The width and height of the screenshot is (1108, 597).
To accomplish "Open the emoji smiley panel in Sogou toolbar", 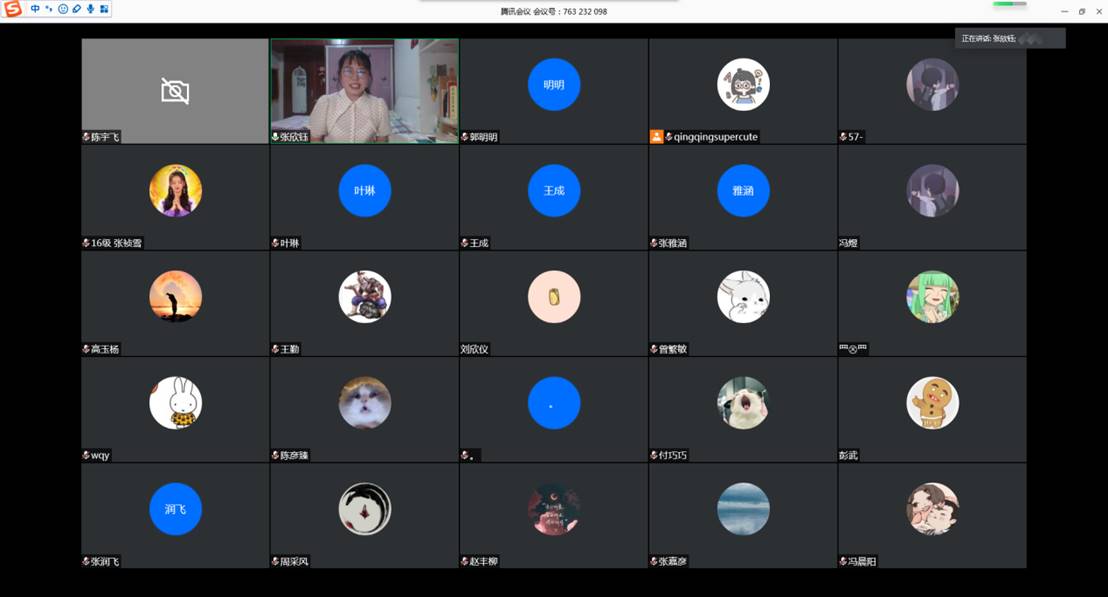I will [63, 9].
